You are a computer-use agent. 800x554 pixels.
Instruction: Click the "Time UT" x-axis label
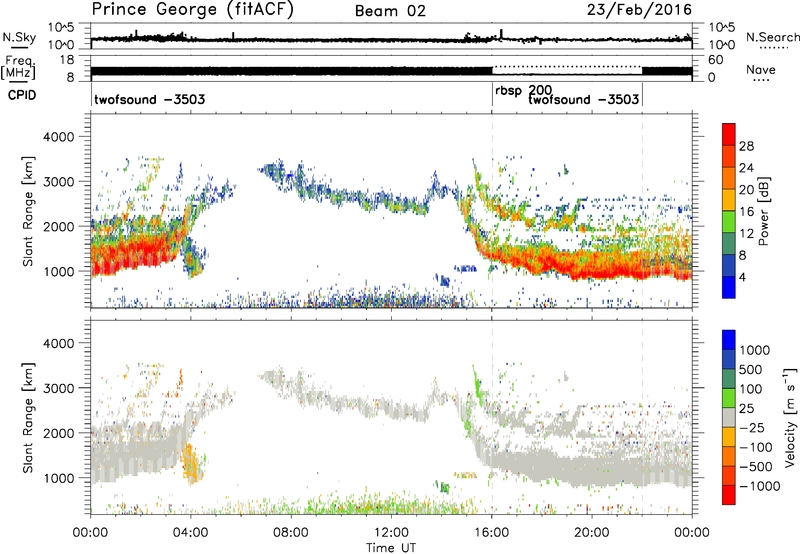(391, 548)
